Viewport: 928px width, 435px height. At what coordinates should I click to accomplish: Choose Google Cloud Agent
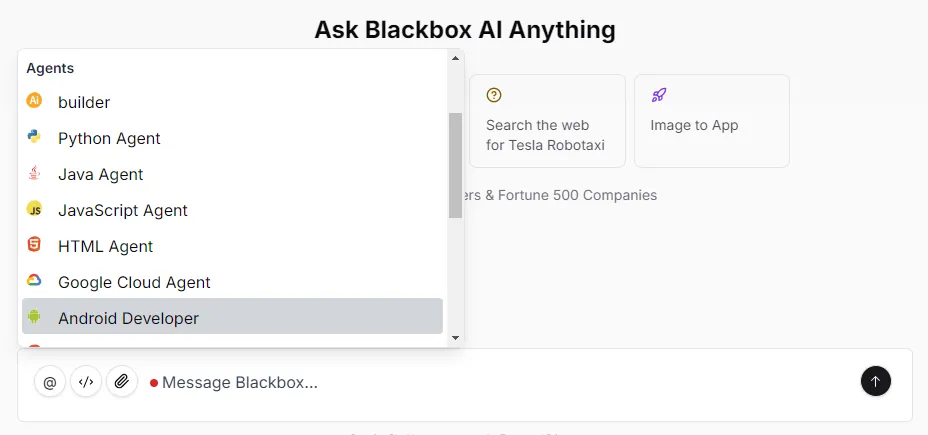tap(233, 282)
